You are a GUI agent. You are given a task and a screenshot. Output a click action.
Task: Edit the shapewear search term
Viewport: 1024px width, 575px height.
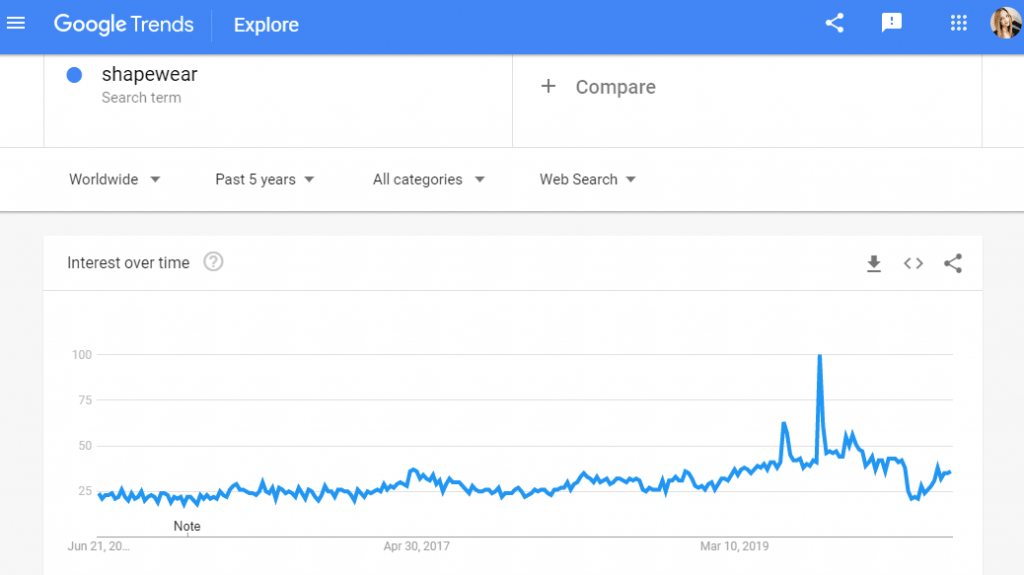150,74
